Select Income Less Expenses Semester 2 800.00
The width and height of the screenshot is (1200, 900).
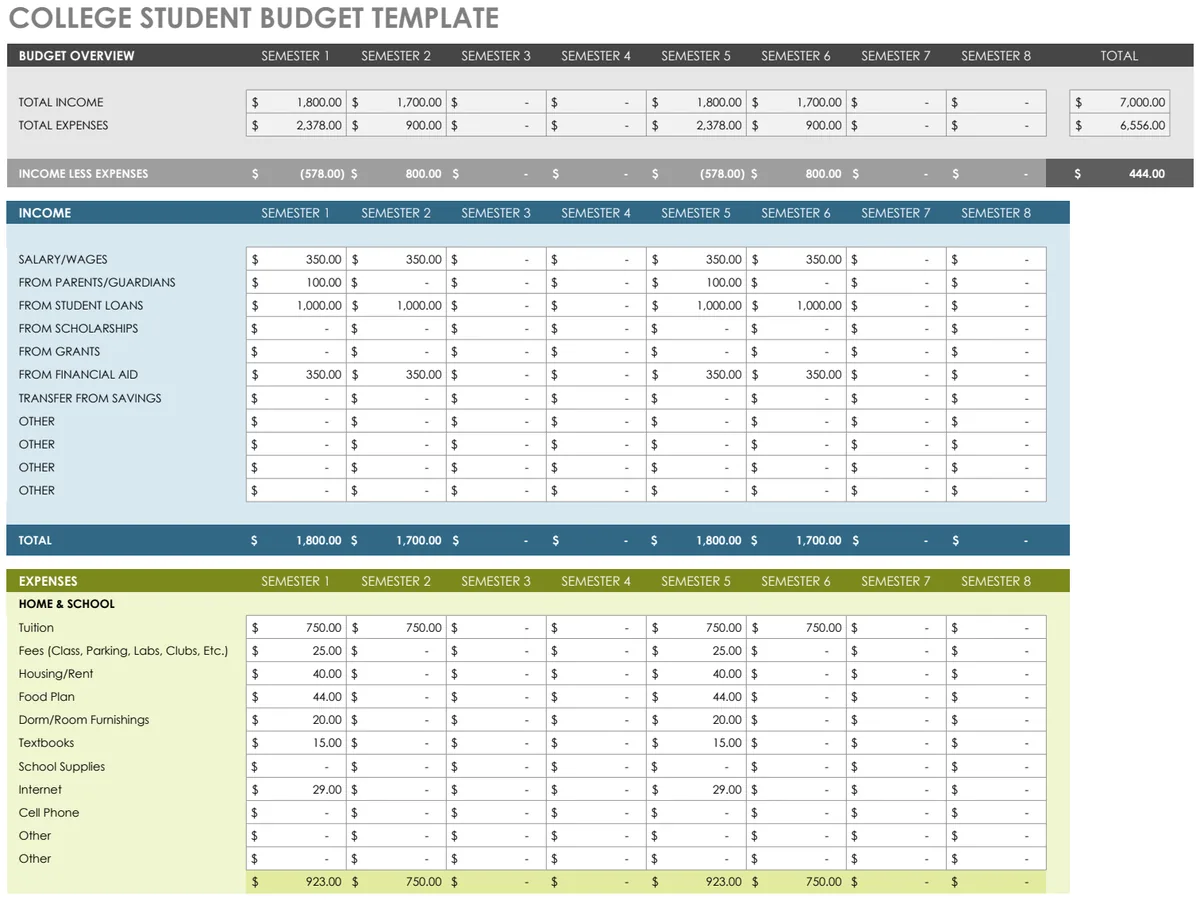(396, 174)
